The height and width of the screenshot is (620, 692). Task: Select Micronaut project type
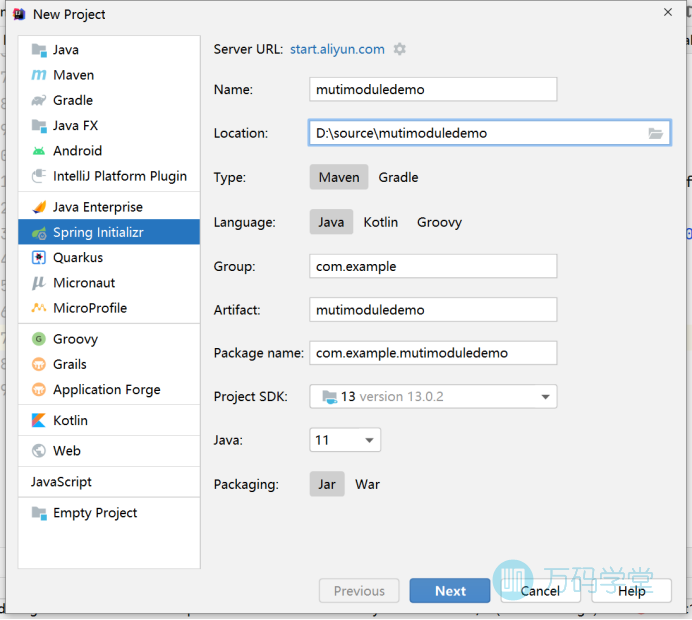[x=109, y=283]
